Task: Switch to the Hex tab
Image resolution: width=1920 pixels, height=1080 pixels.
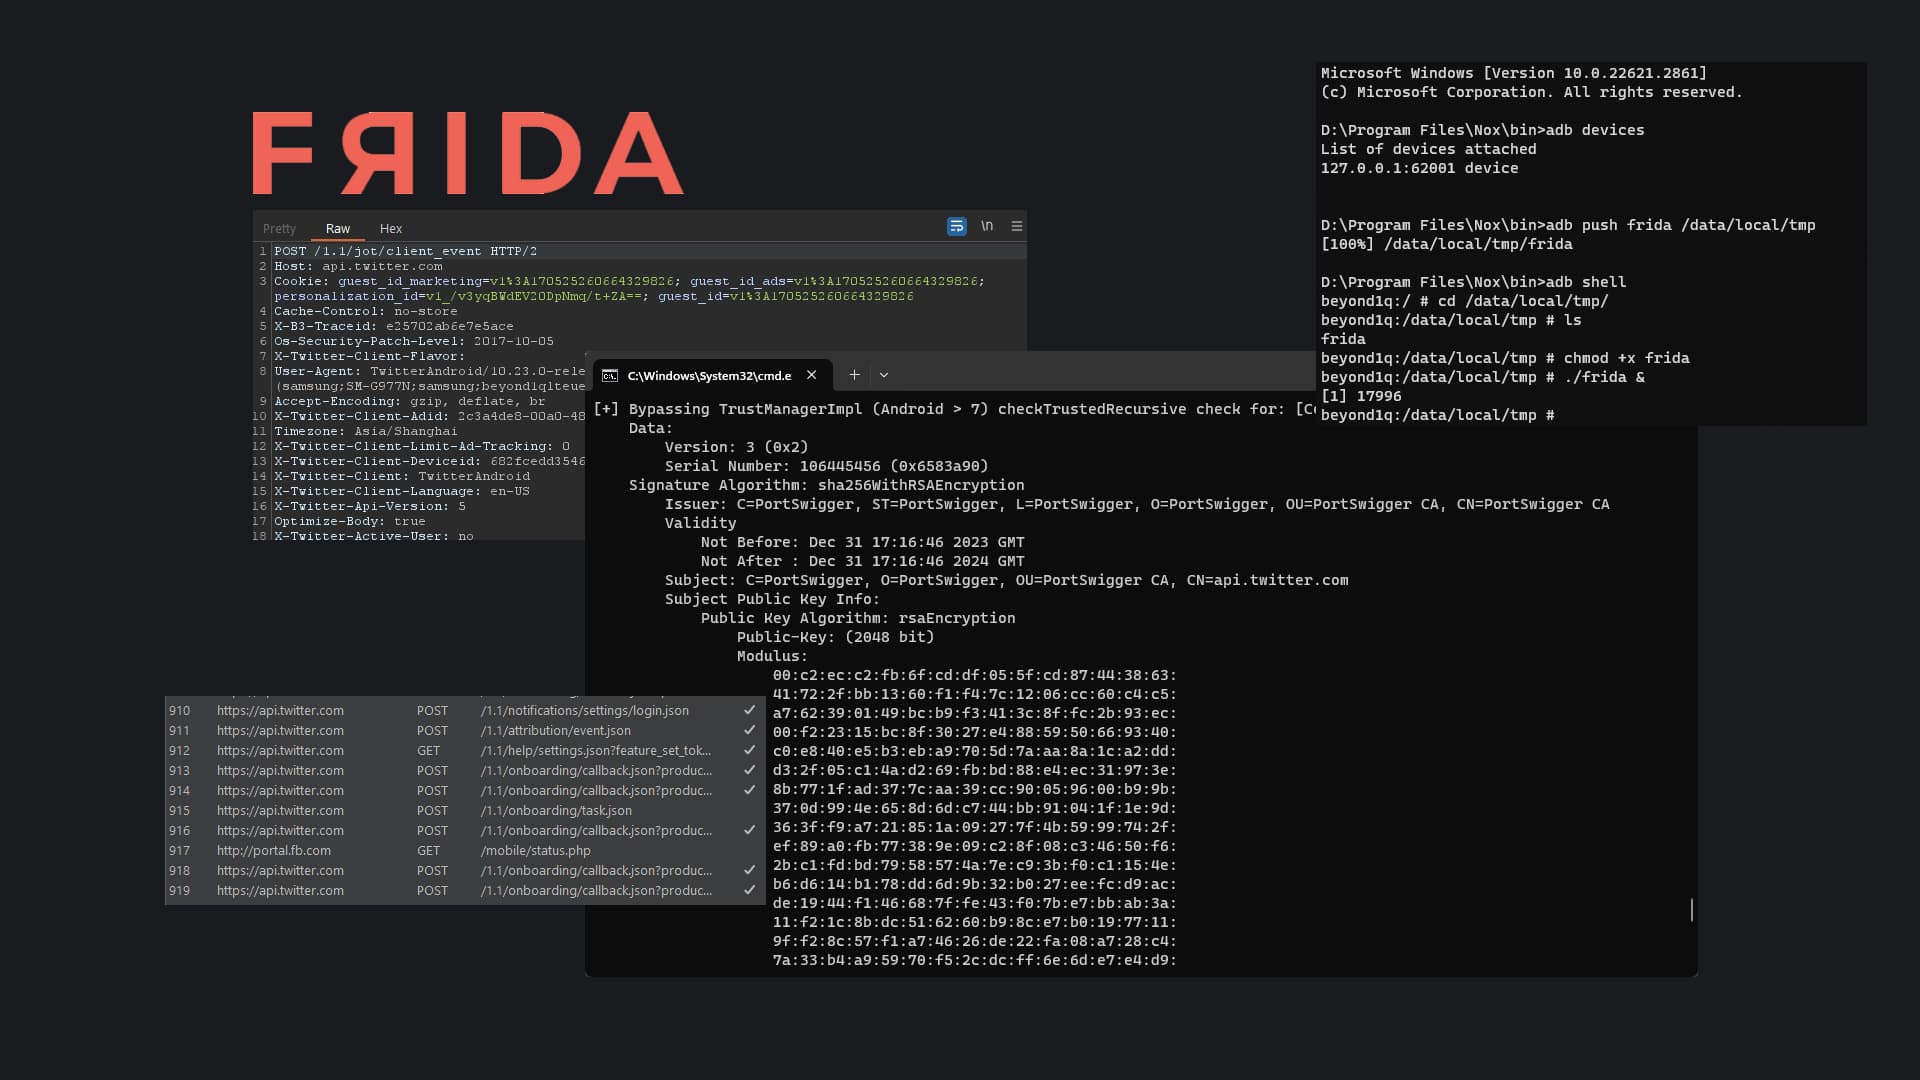Action: (x=391, y=228)
